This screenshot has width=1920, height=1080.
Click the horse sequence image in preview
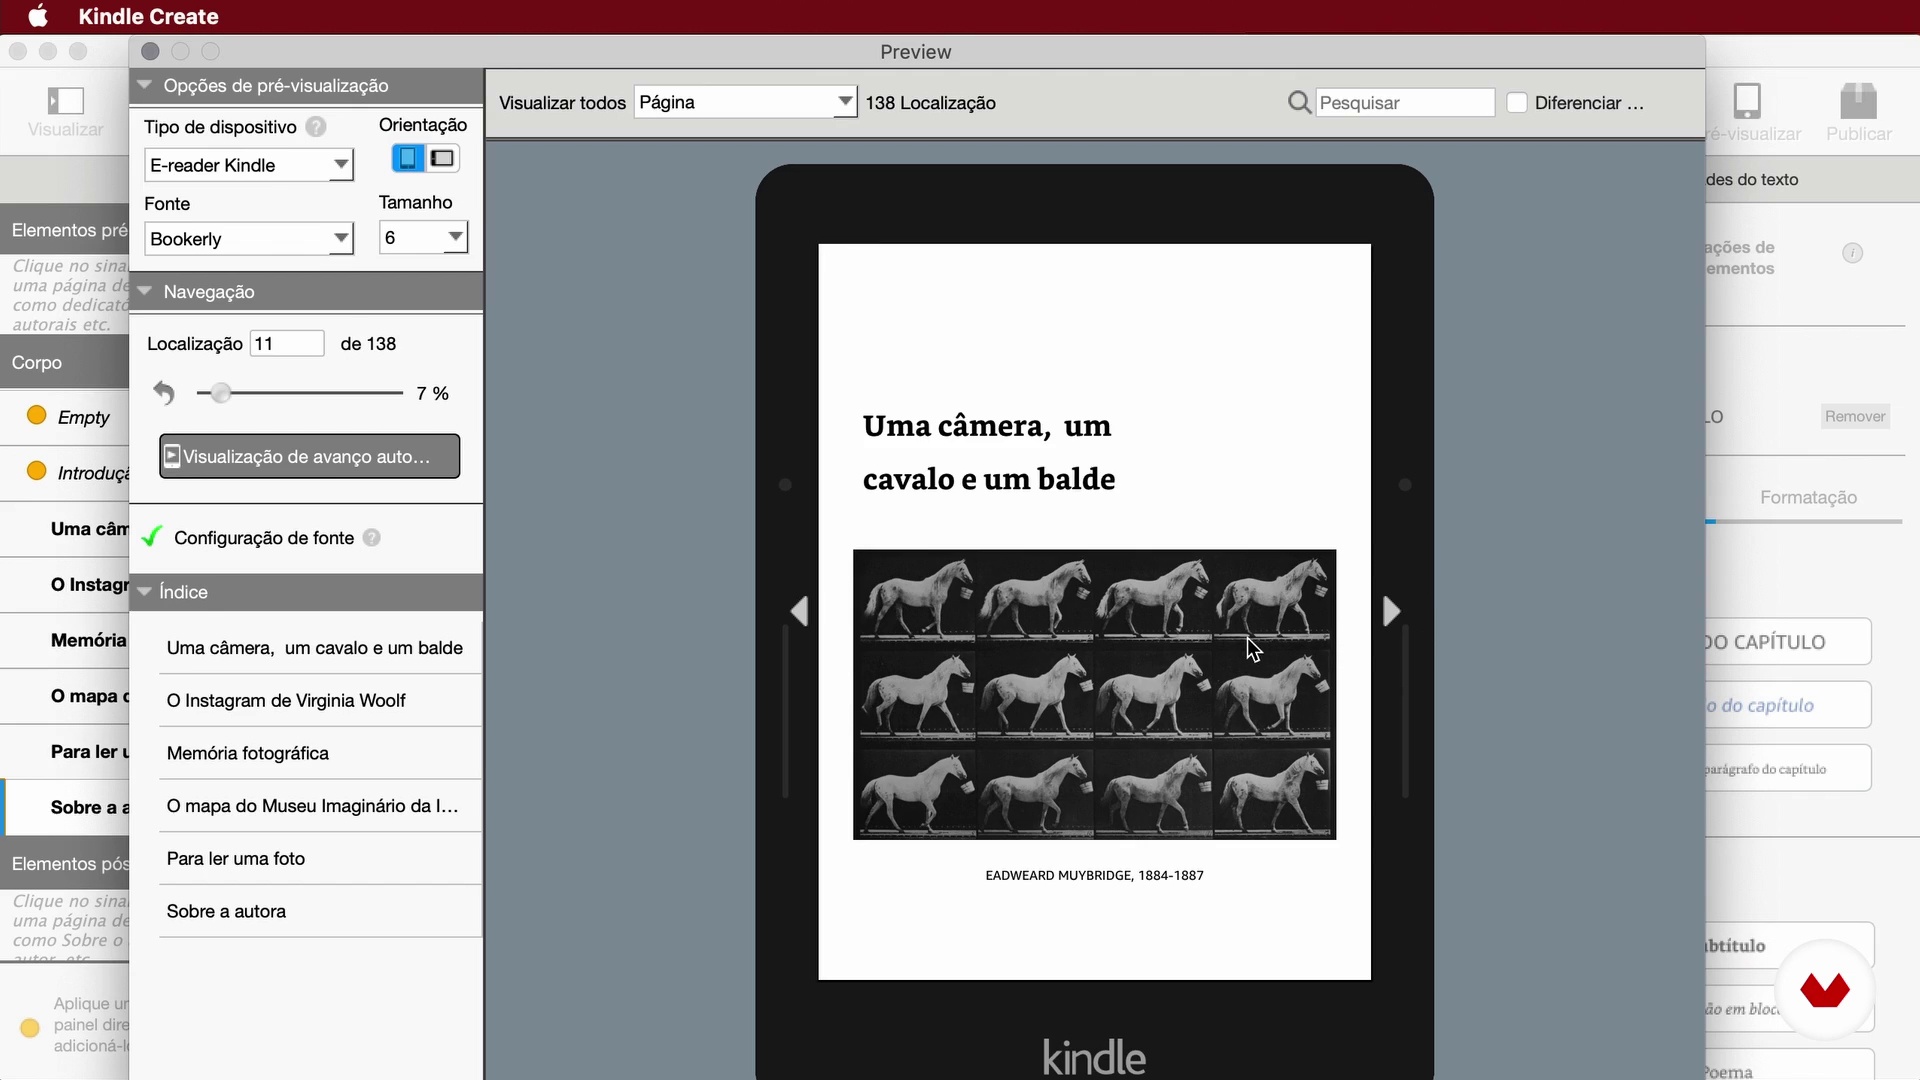coord(1094,694)
